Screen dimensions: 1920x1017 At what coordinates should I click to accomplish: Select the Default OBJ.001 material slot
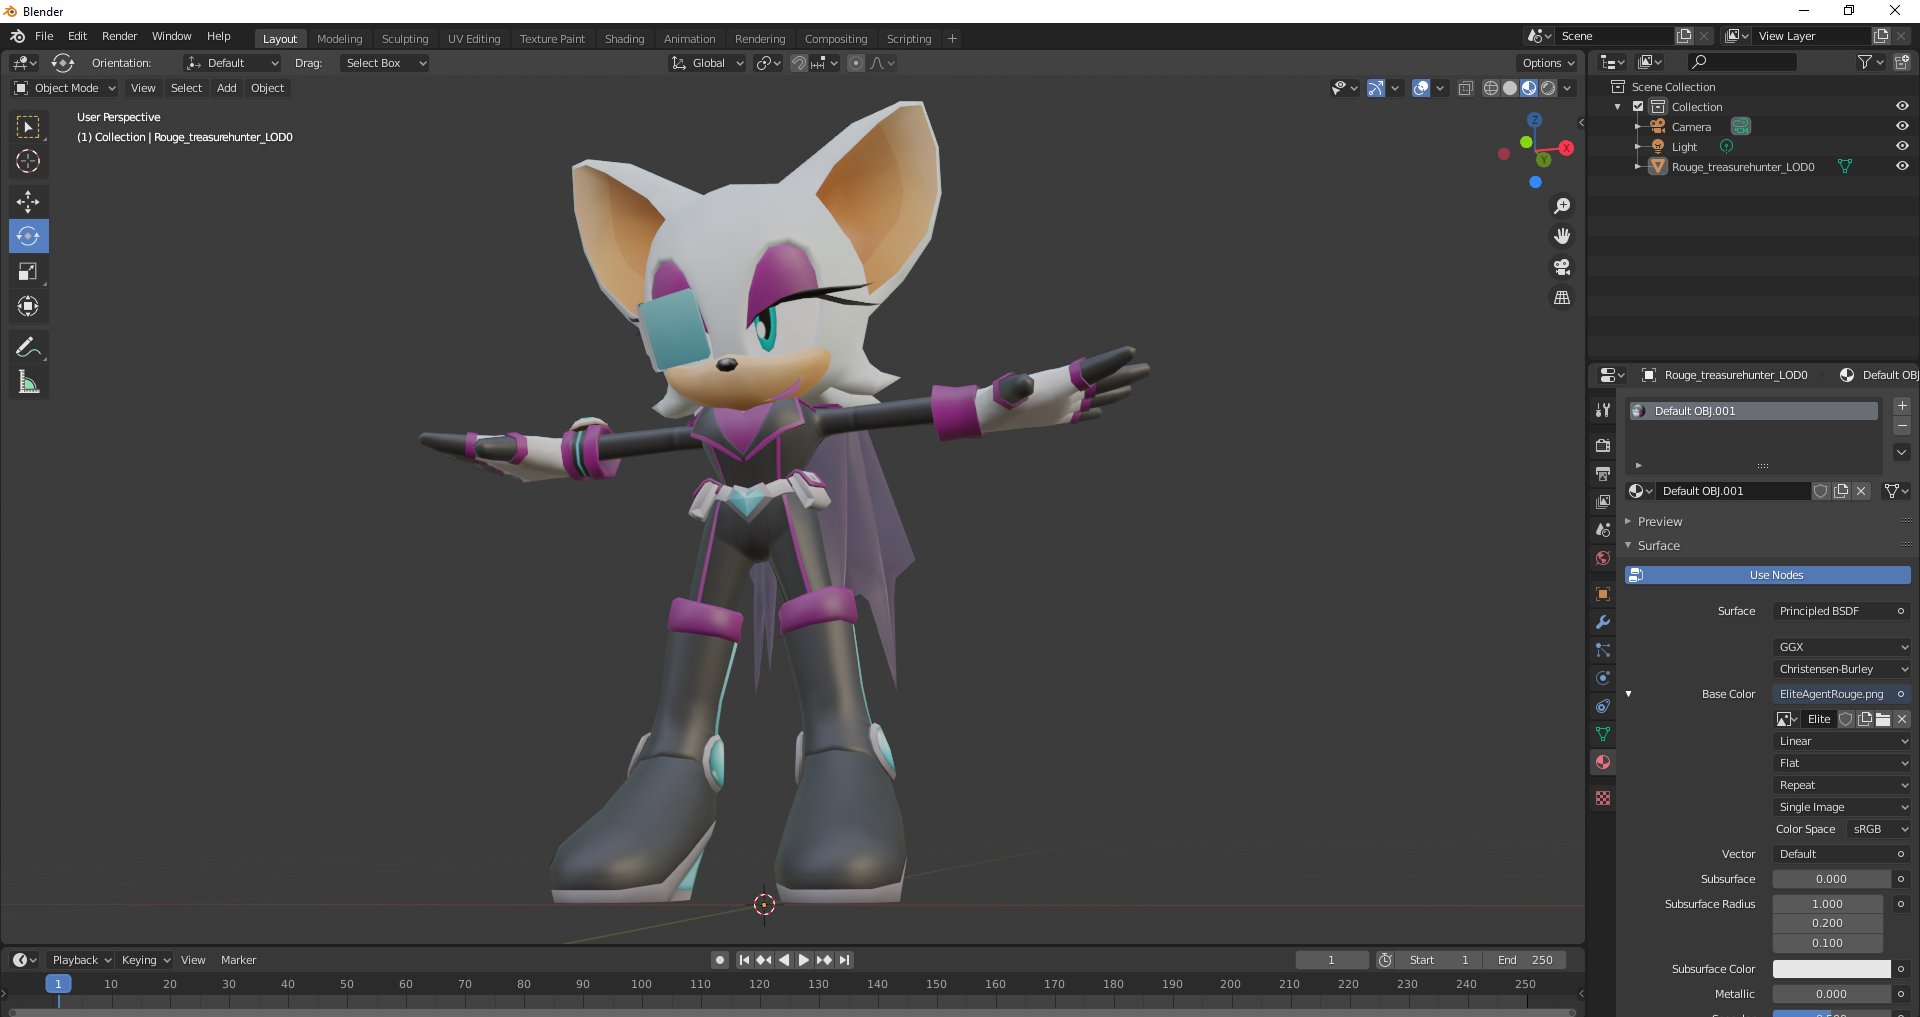pos(1754,411)
